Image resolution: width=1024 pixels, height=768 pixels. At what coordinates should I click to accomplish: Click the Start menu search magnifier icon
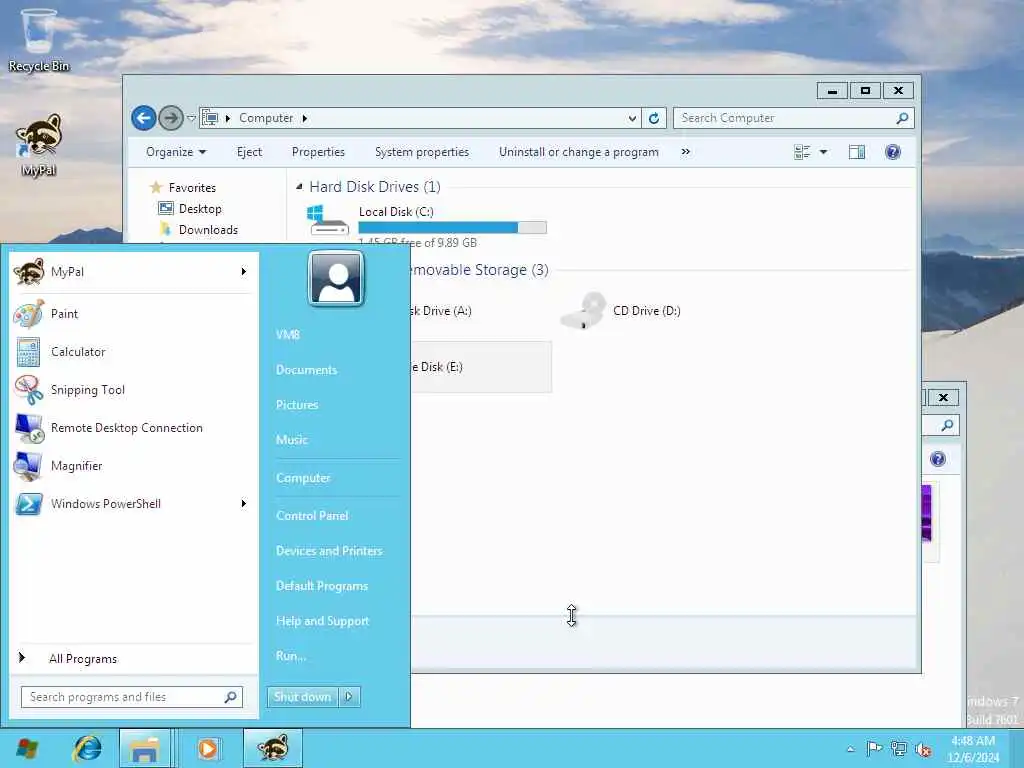click(231, 697)
